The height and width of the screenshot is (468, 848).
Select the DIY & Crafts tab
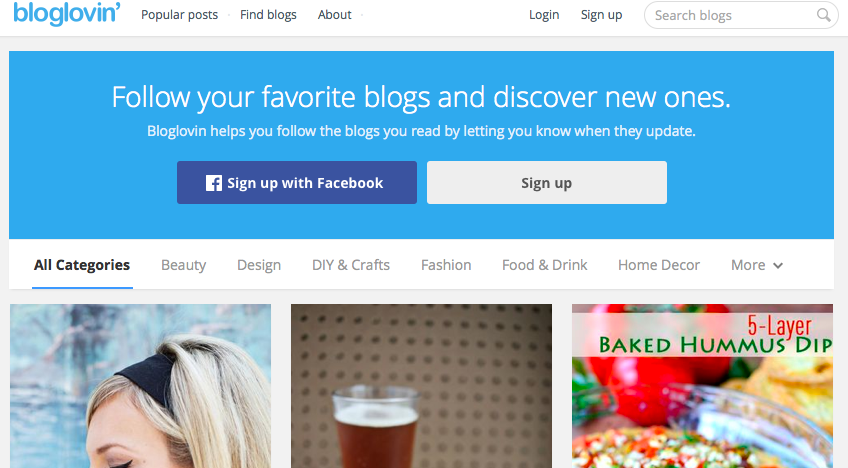[351, 265]
